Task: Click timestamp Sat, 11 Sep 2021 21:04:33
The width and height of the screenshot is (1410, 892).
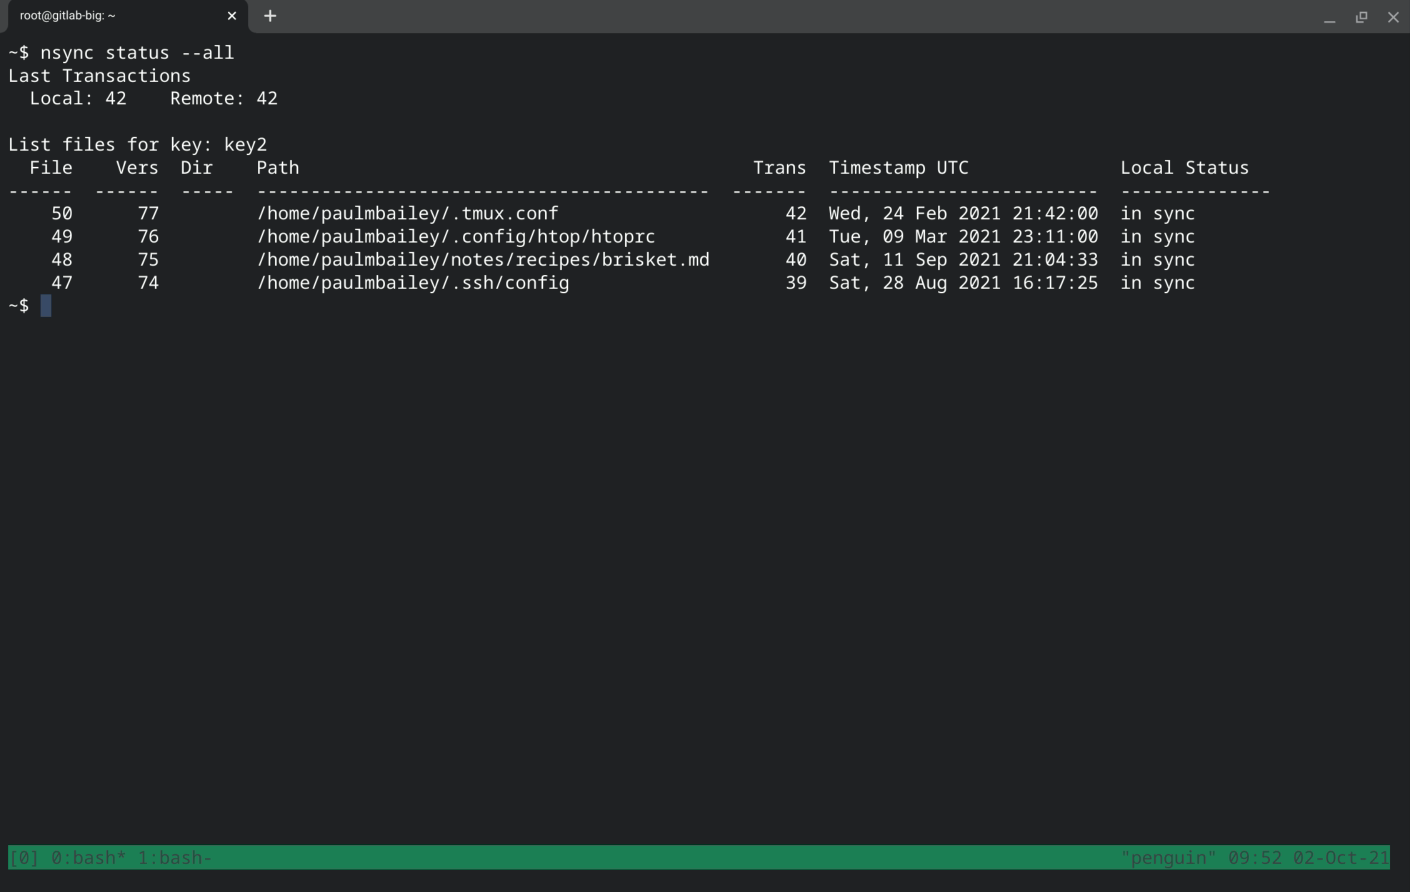Action: 963,260
